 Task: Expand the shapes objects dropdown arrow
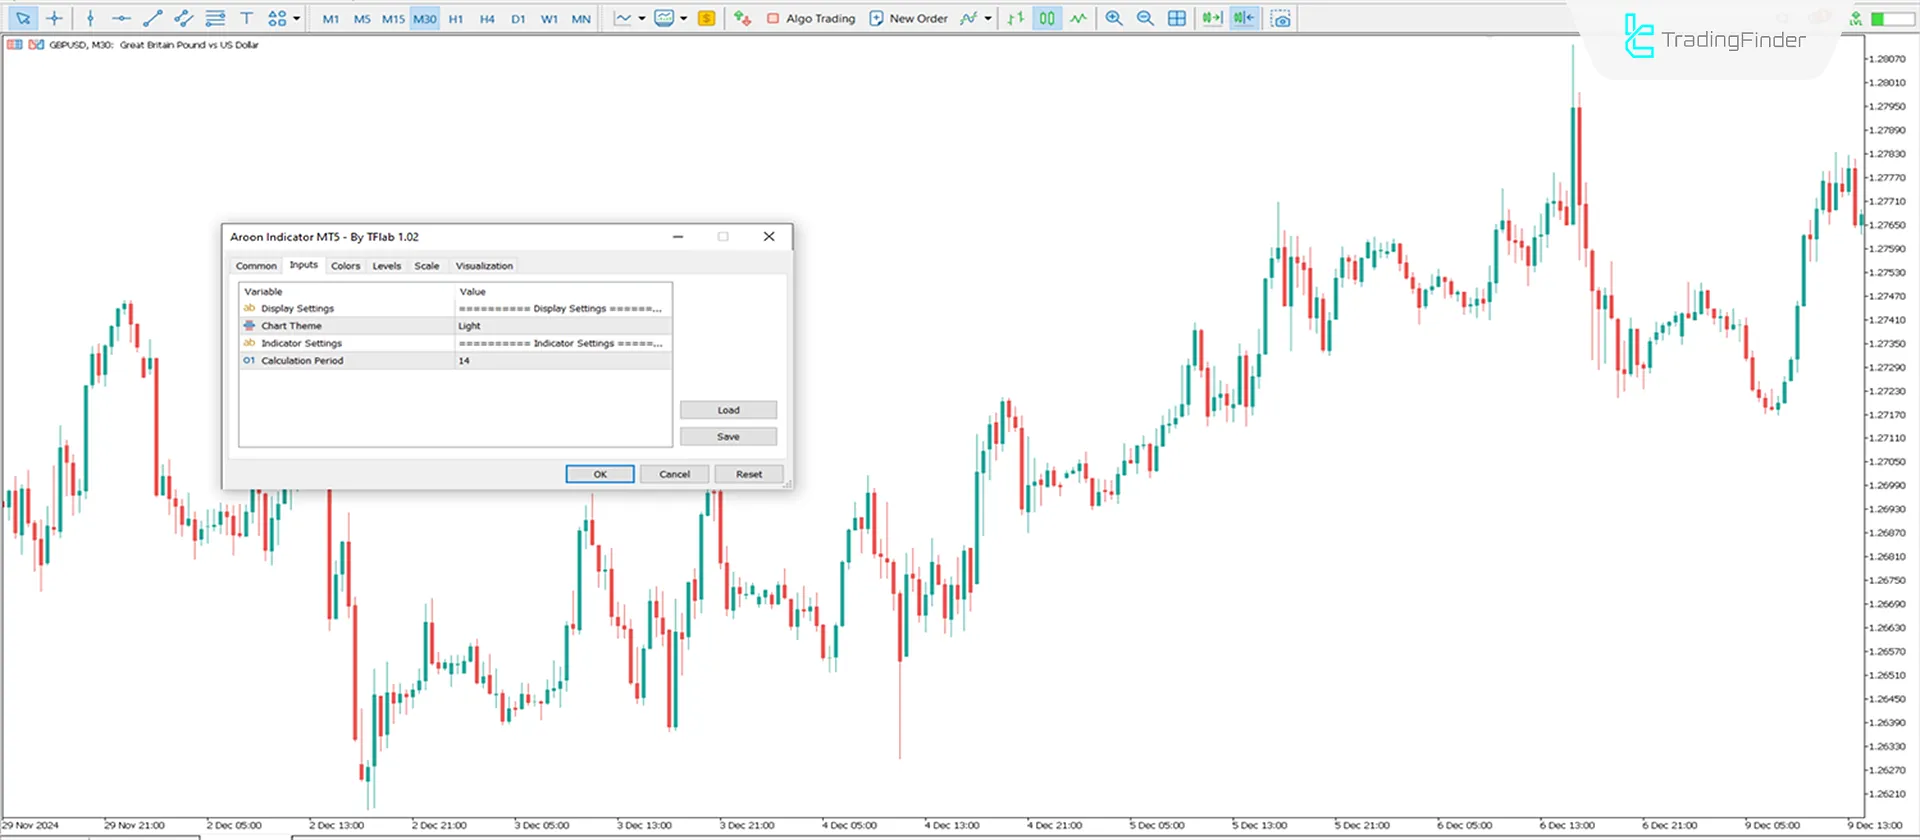tap(296, 18)
